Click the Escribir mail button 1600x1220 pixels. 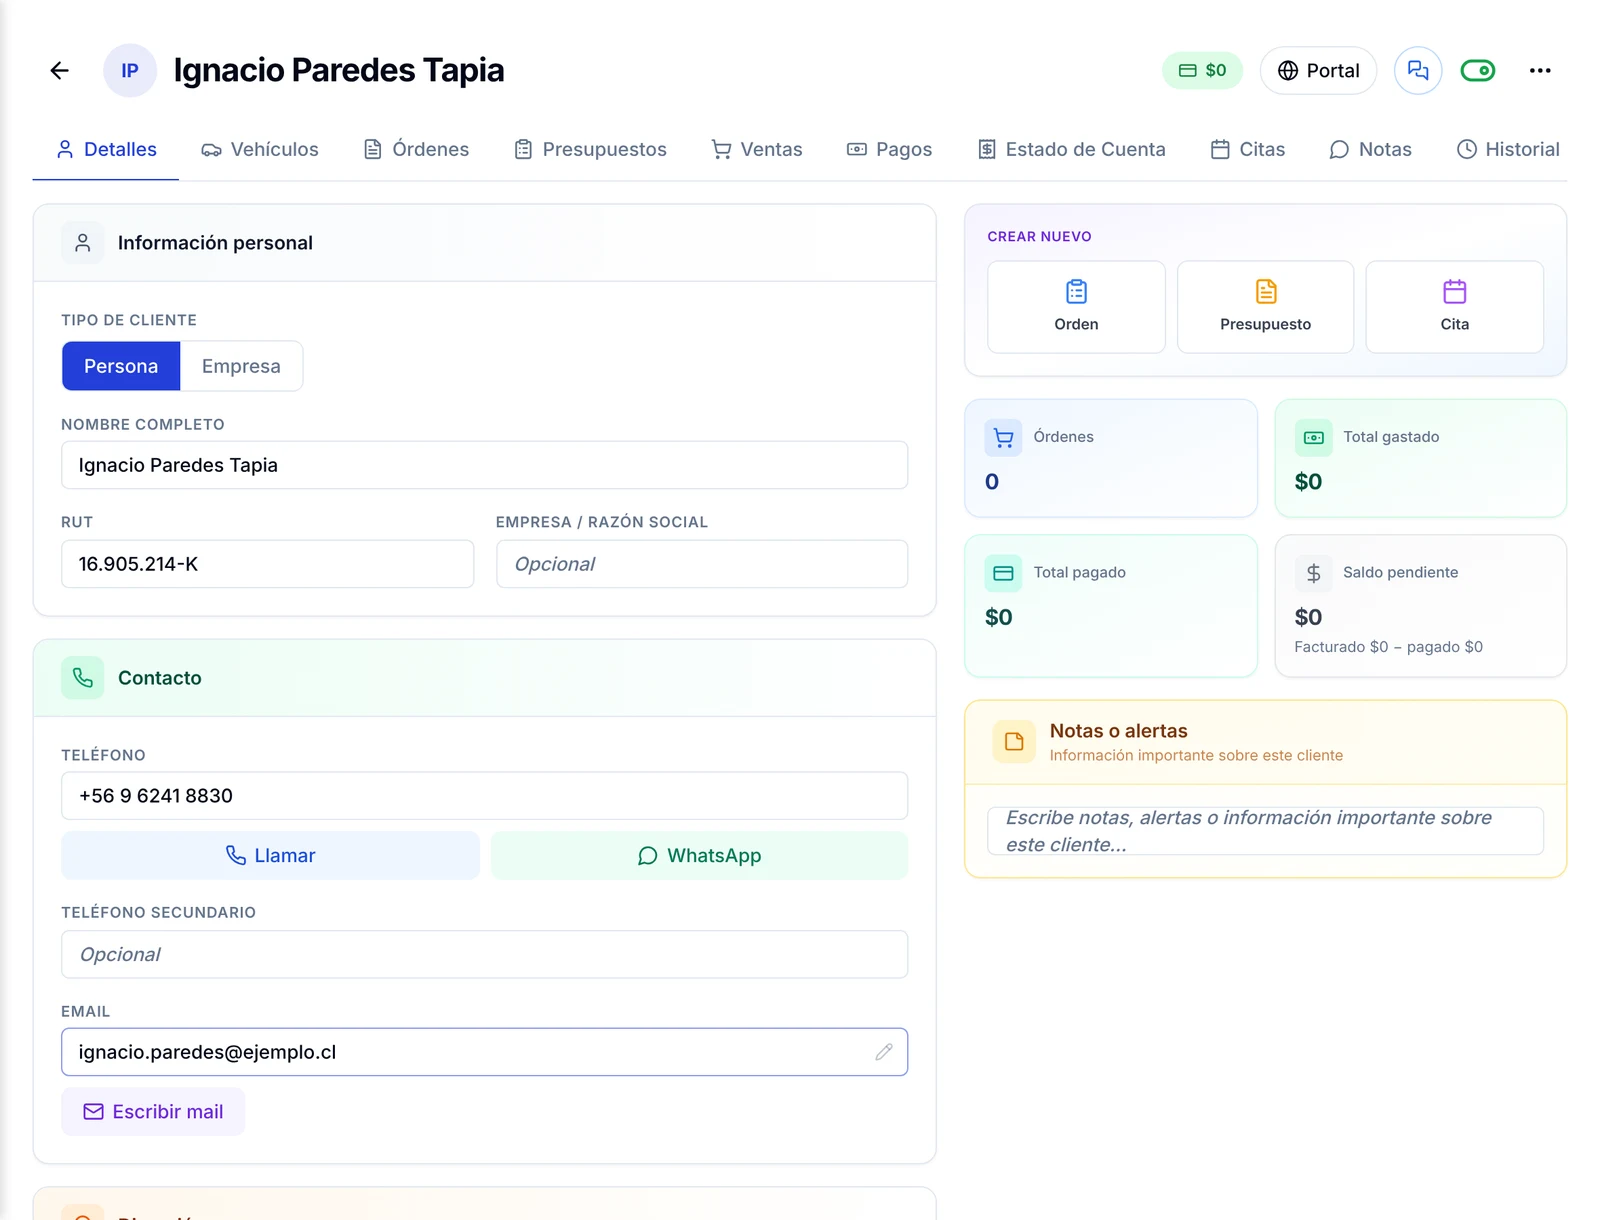click(x=153, y=1112)
